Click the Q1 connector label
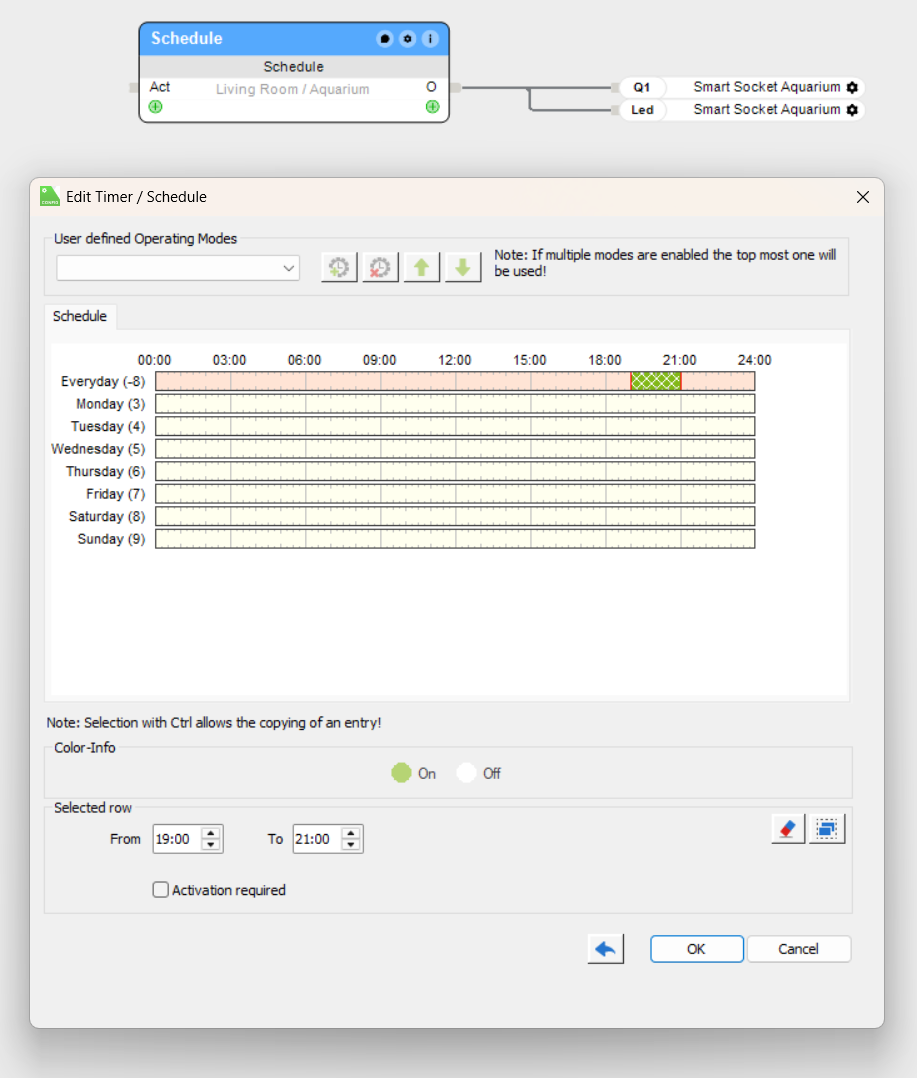The height and width of the screenshot is (1078, 917). pyautogui.click(x=641, y=87)
